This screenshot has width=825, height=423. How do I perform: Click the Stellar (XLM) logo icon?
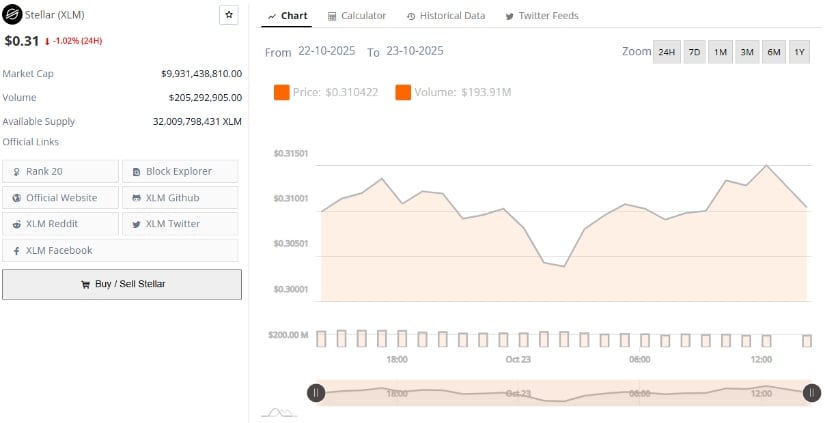(x=12, y=15)
